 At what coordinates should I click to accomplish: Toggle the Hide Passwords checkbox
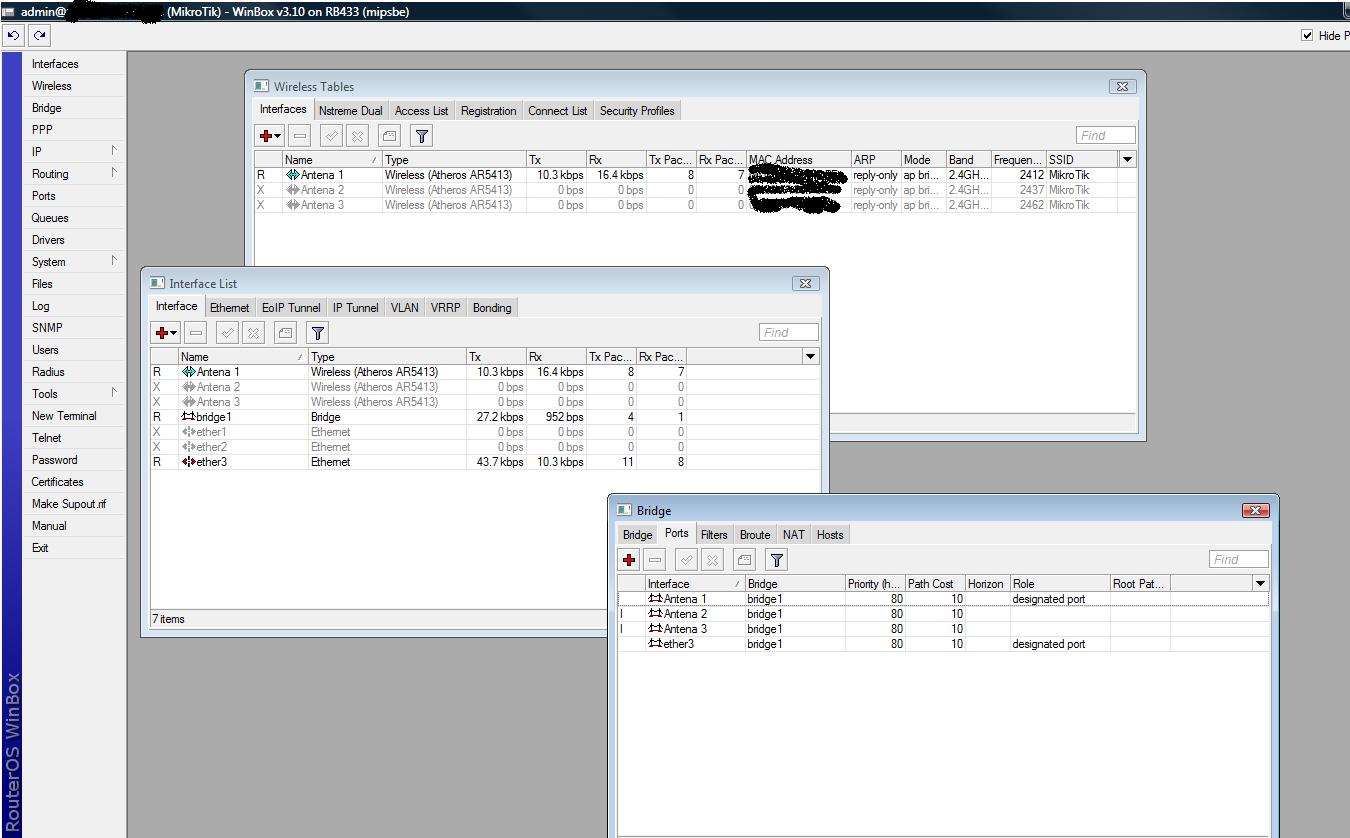click(x=1307, y=35)
